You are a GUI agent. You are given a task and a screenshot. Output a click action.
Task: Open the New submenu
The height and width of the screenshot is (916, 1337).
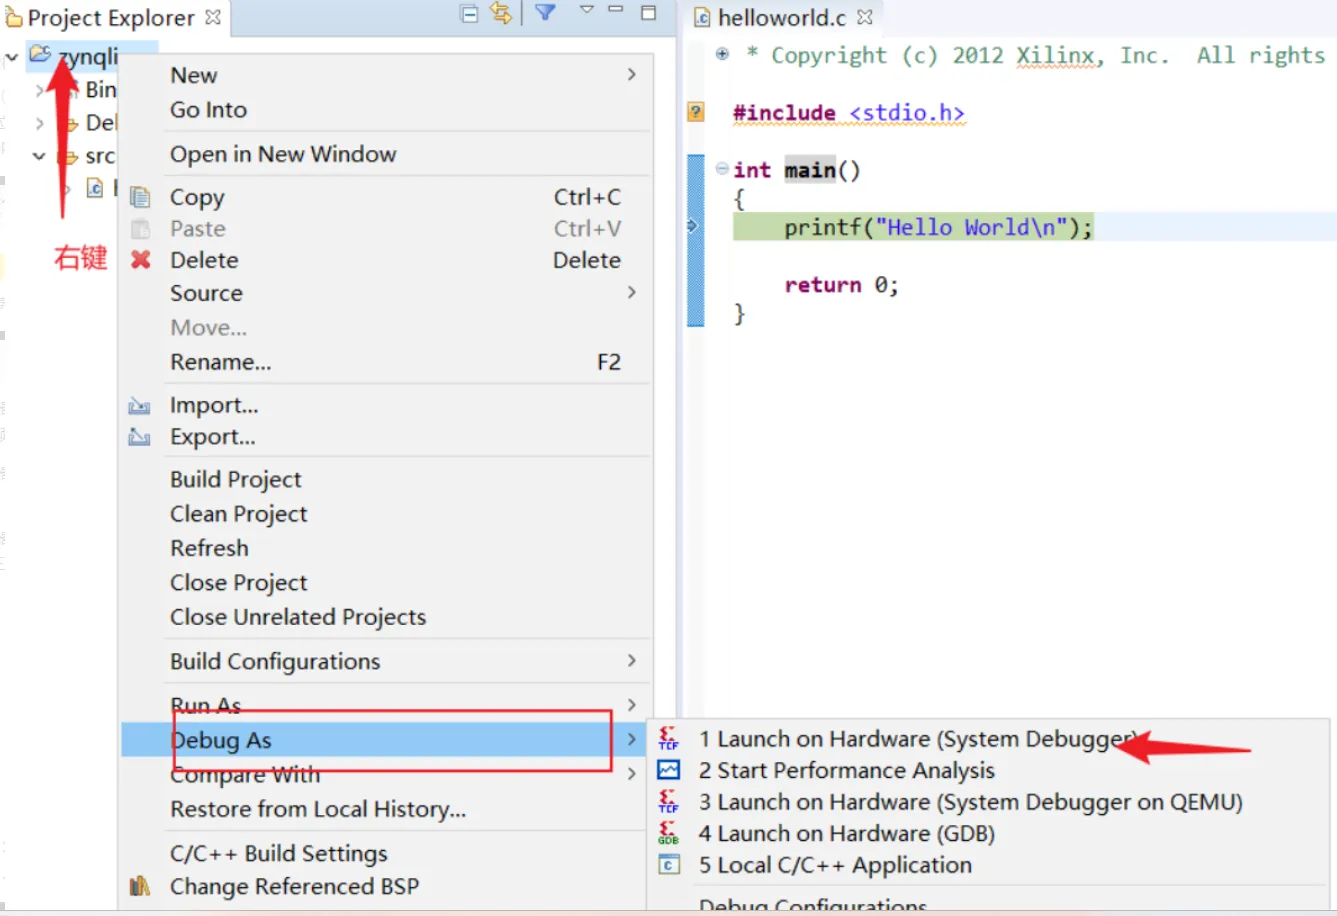[x=386, y=75]
